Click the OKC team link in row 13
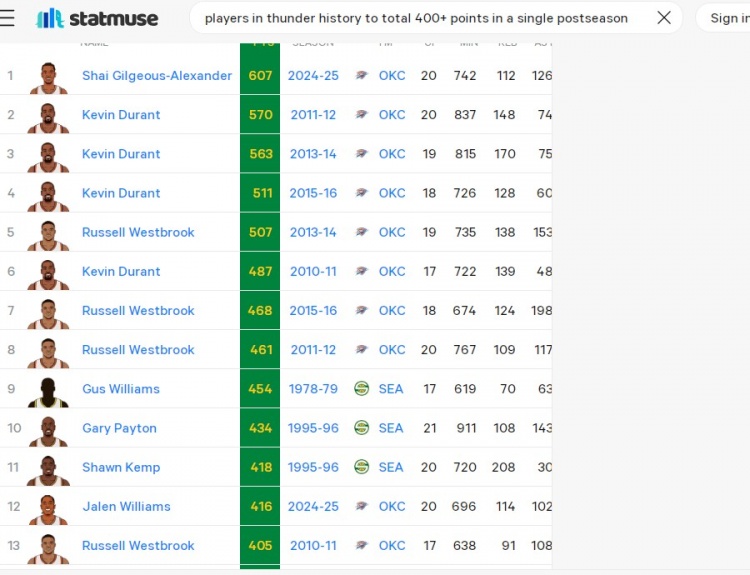The image size is (750, 575). point(392,545)
